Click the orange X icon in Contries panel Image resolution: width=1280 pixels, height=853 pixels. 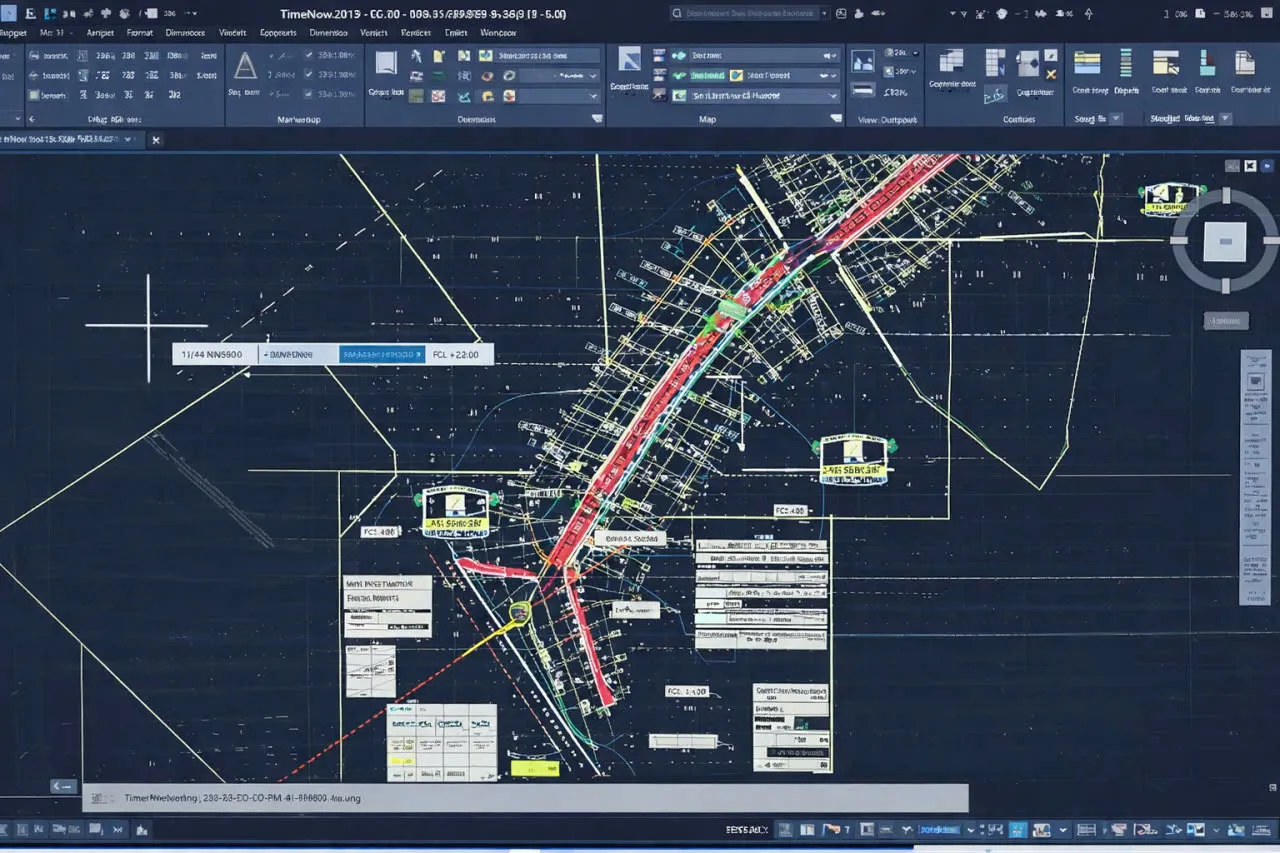[x=1051, y=74]
